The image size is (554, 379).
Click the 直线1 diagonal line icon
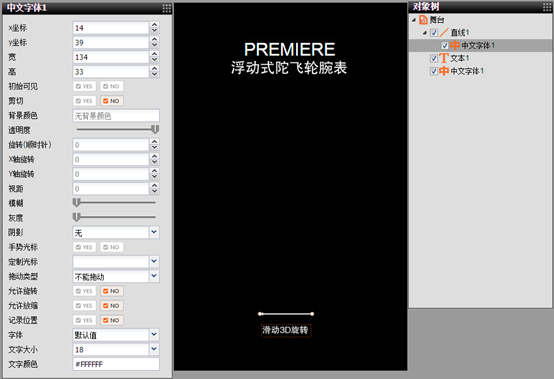click(x=444, y=32)
